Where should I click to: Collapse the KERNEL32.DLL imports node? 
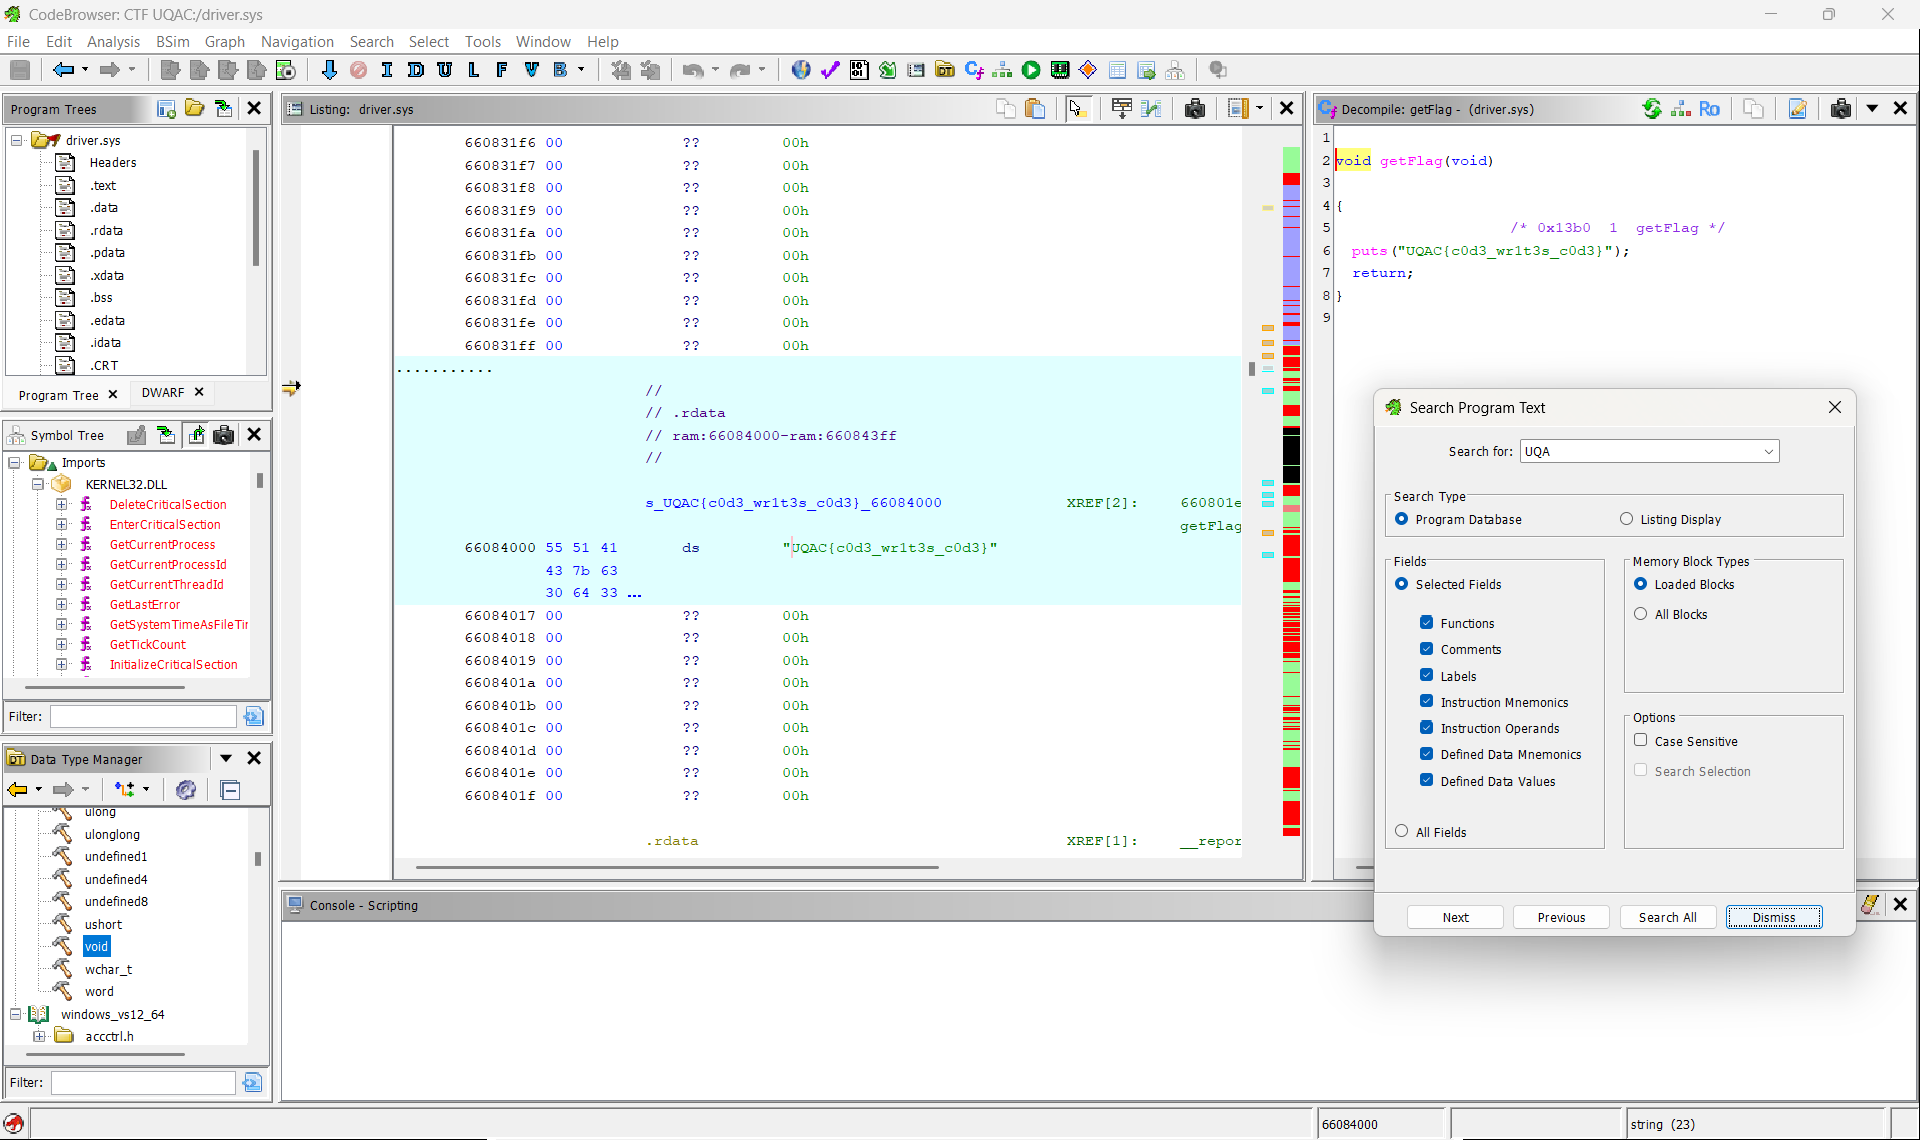[38, 484]
